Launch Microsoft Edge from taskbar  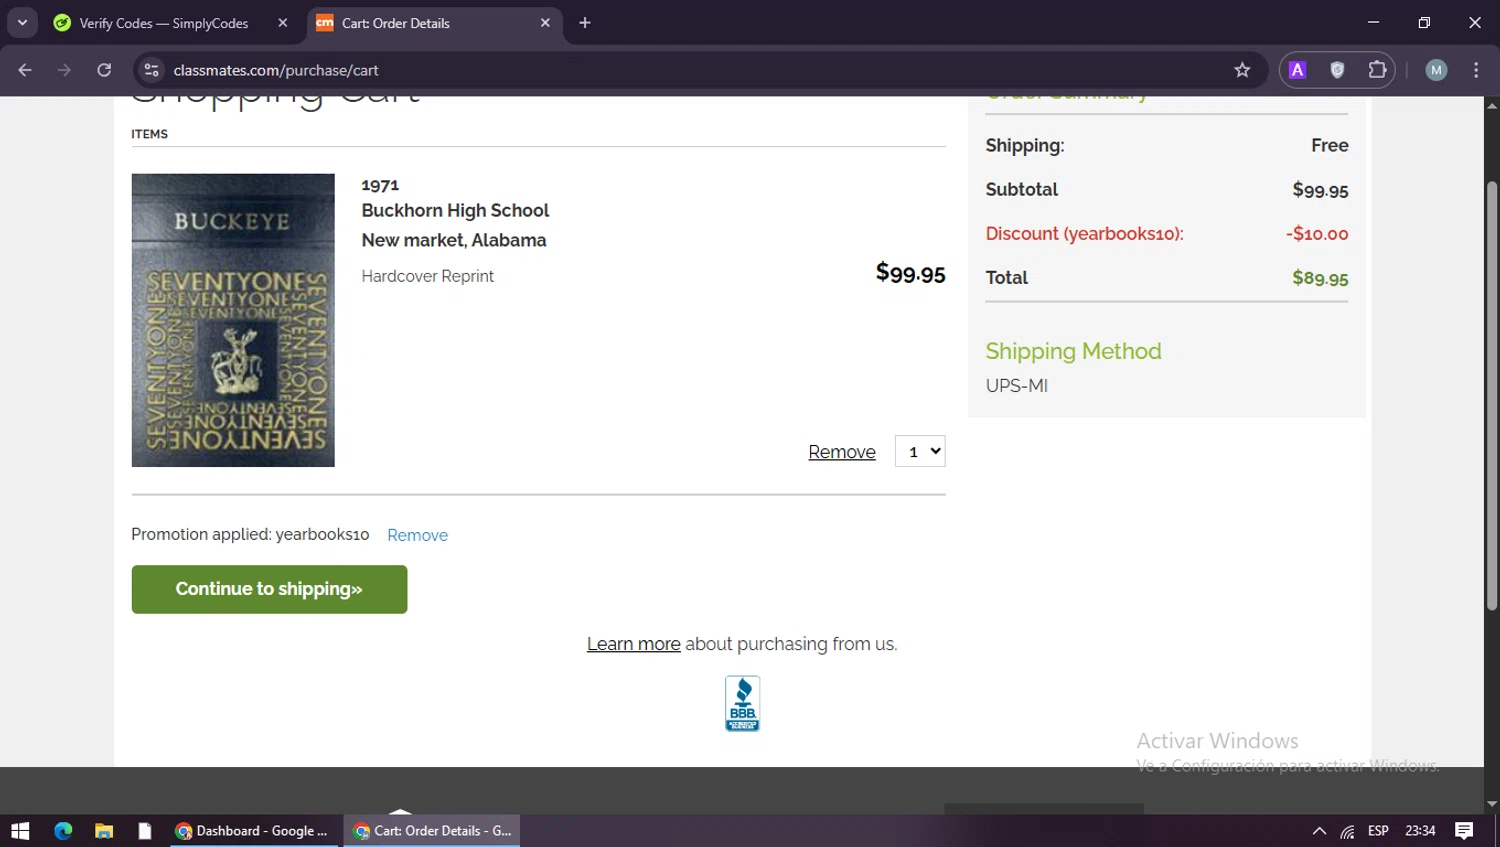[x=63, y=831]
